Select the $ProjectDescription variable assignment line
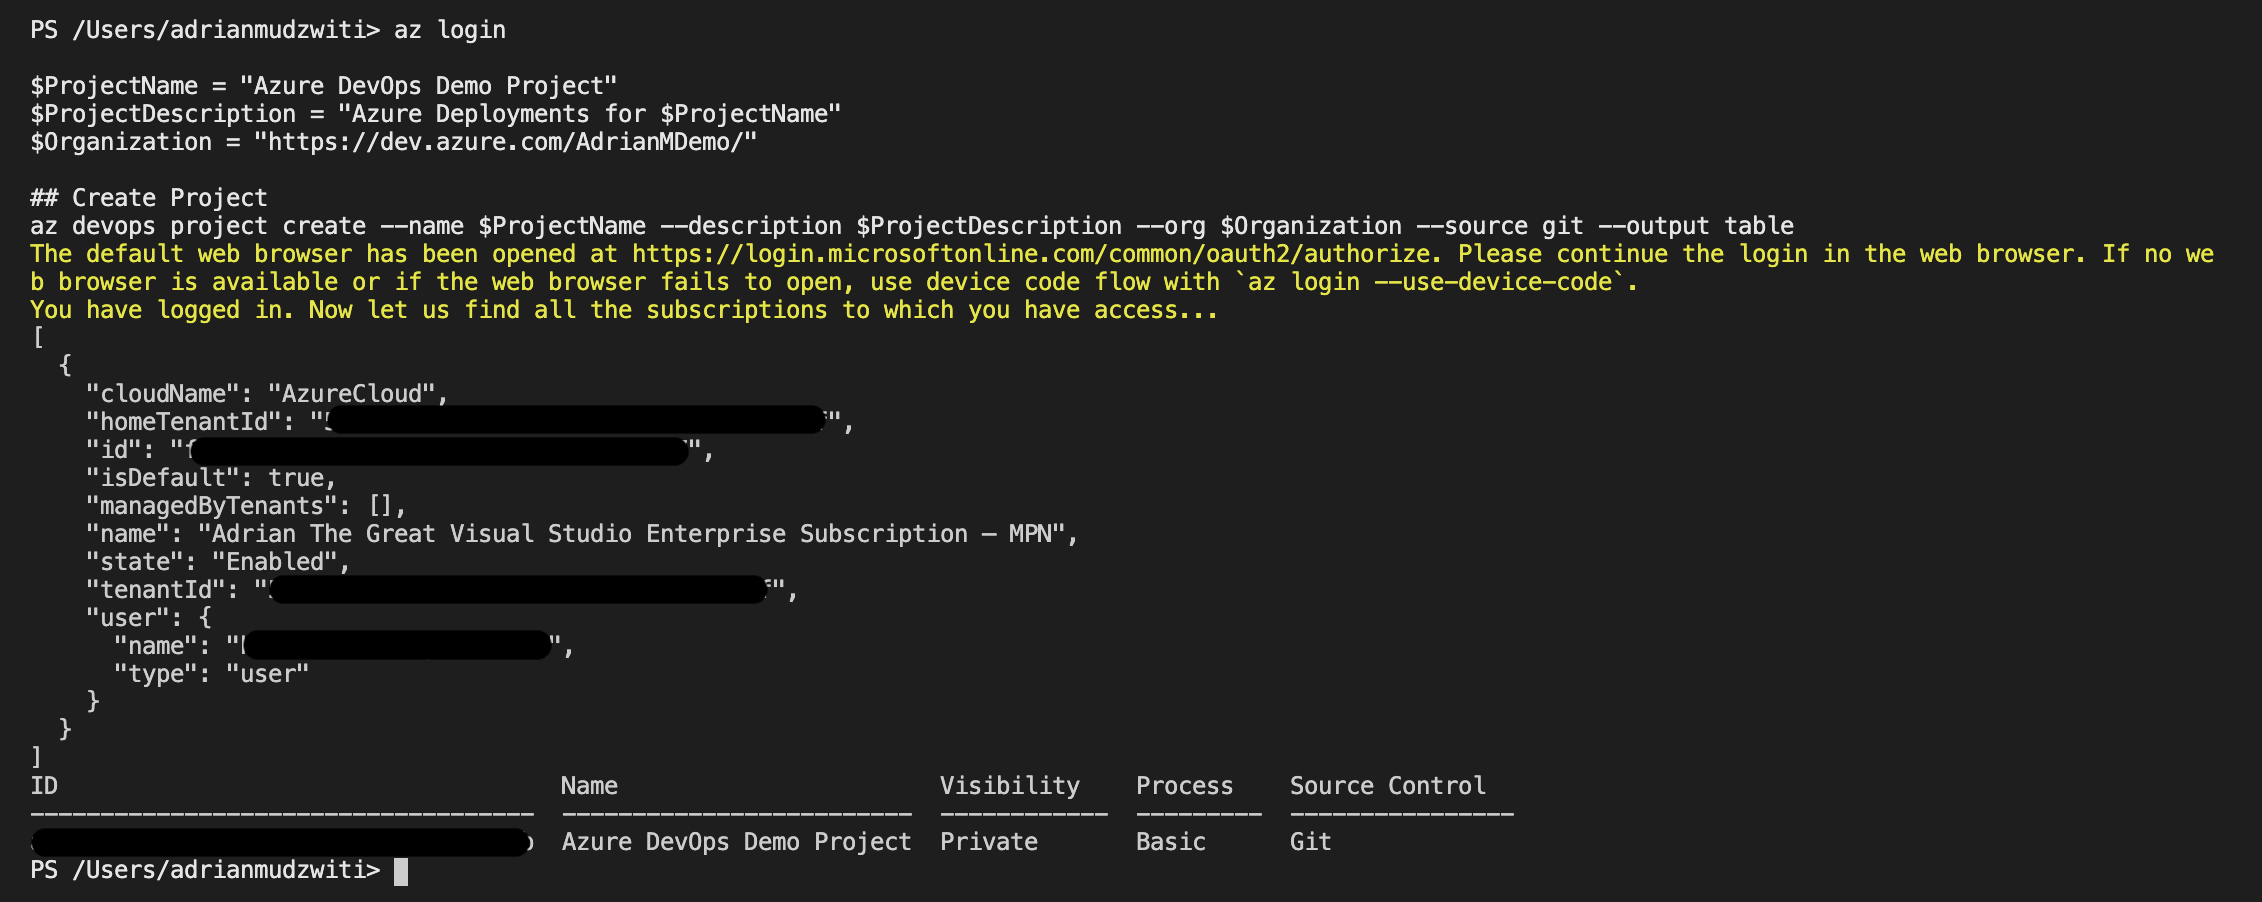Screen dimensions: 2262x902 point(436,114)
